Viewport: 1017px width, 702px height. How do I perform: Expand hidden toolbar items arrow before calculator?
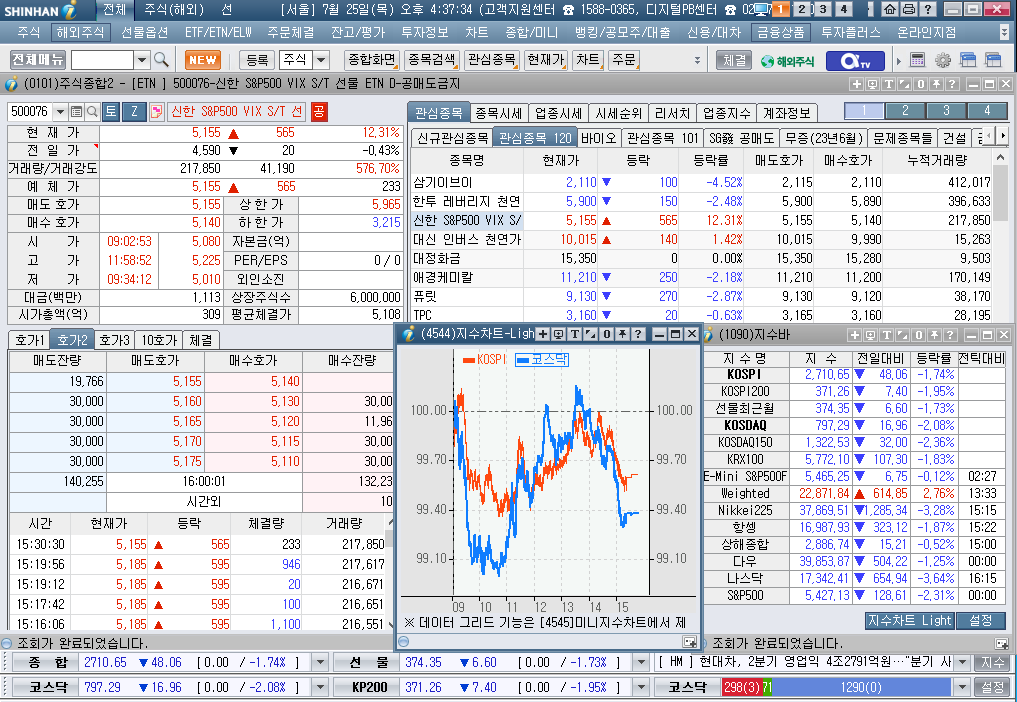point(899,61)
